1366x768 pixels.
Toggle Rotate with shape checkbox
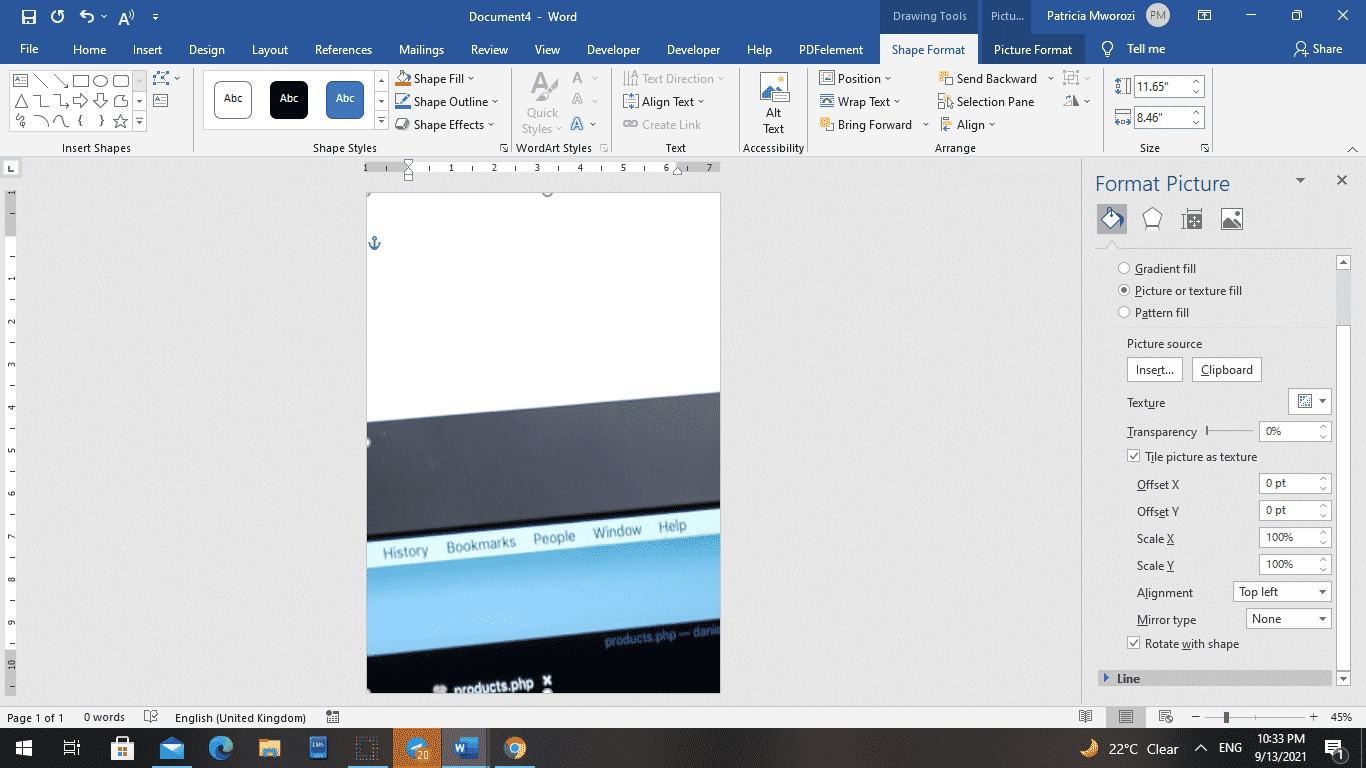(x=1134, y=643)
